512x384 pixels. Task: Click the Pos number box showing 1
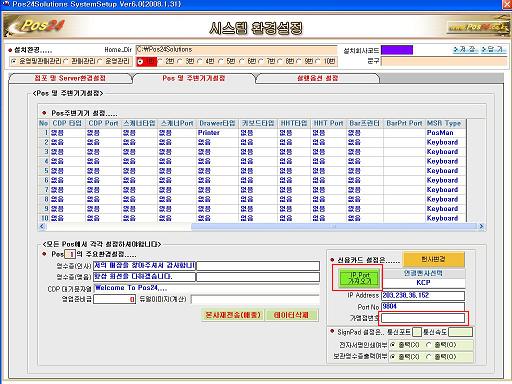coord(70,254)
